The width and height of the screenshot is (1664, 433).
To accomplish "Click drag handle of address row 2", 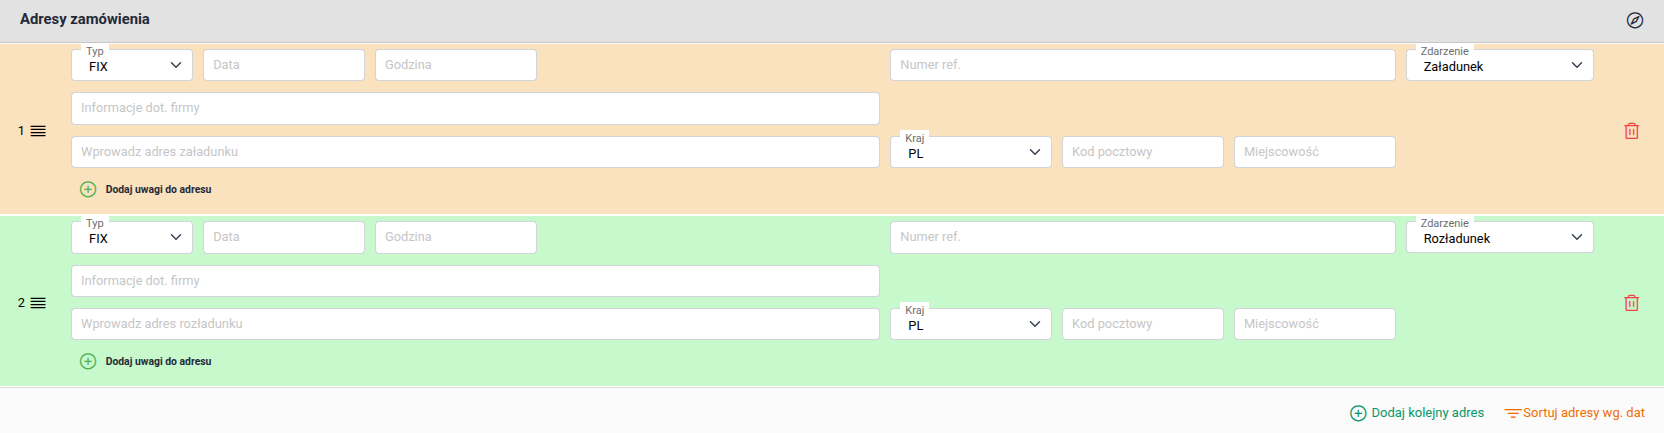I will 38,303.
